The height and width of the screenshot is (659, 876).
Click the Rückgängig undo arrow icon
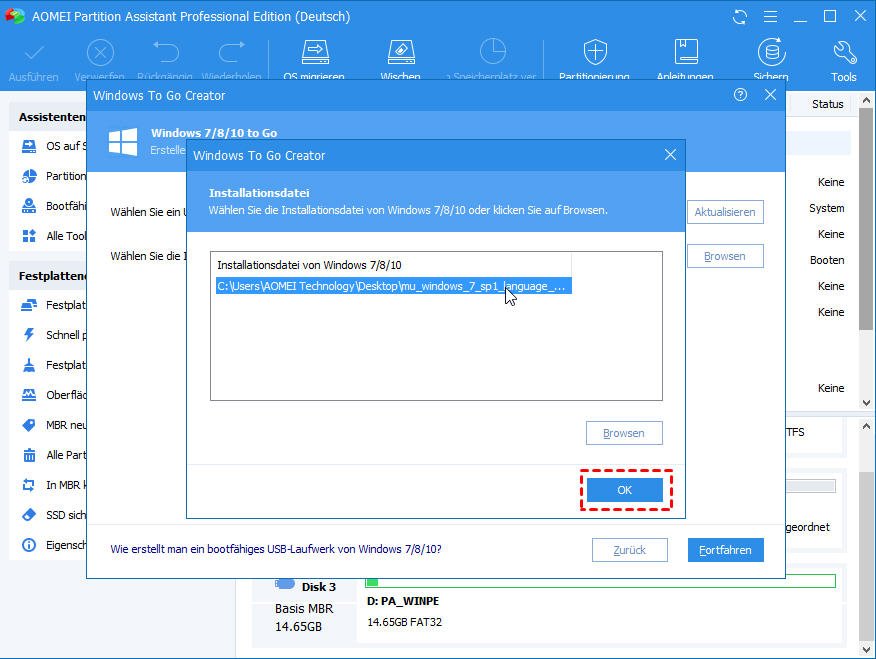click(x=166, y=52)
